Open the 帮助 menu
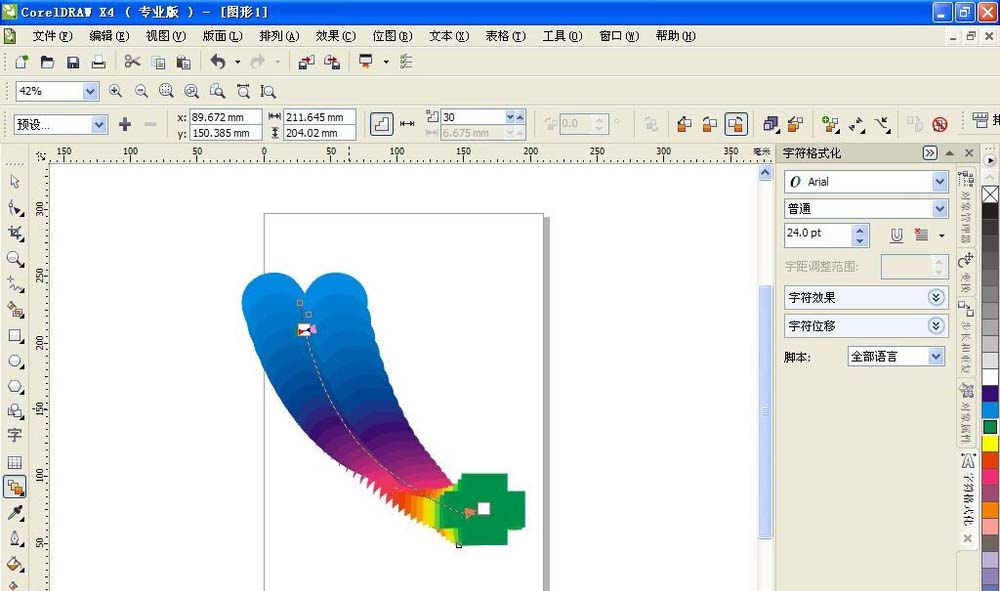 pos(675,36)
